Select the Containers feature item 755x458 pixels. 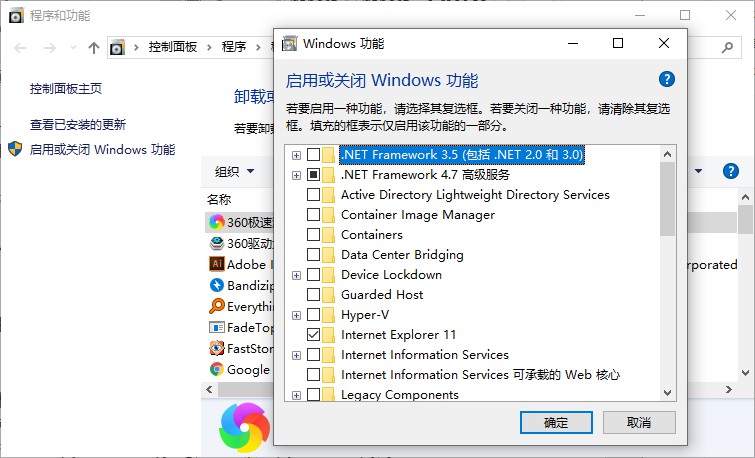pos(371,235)
